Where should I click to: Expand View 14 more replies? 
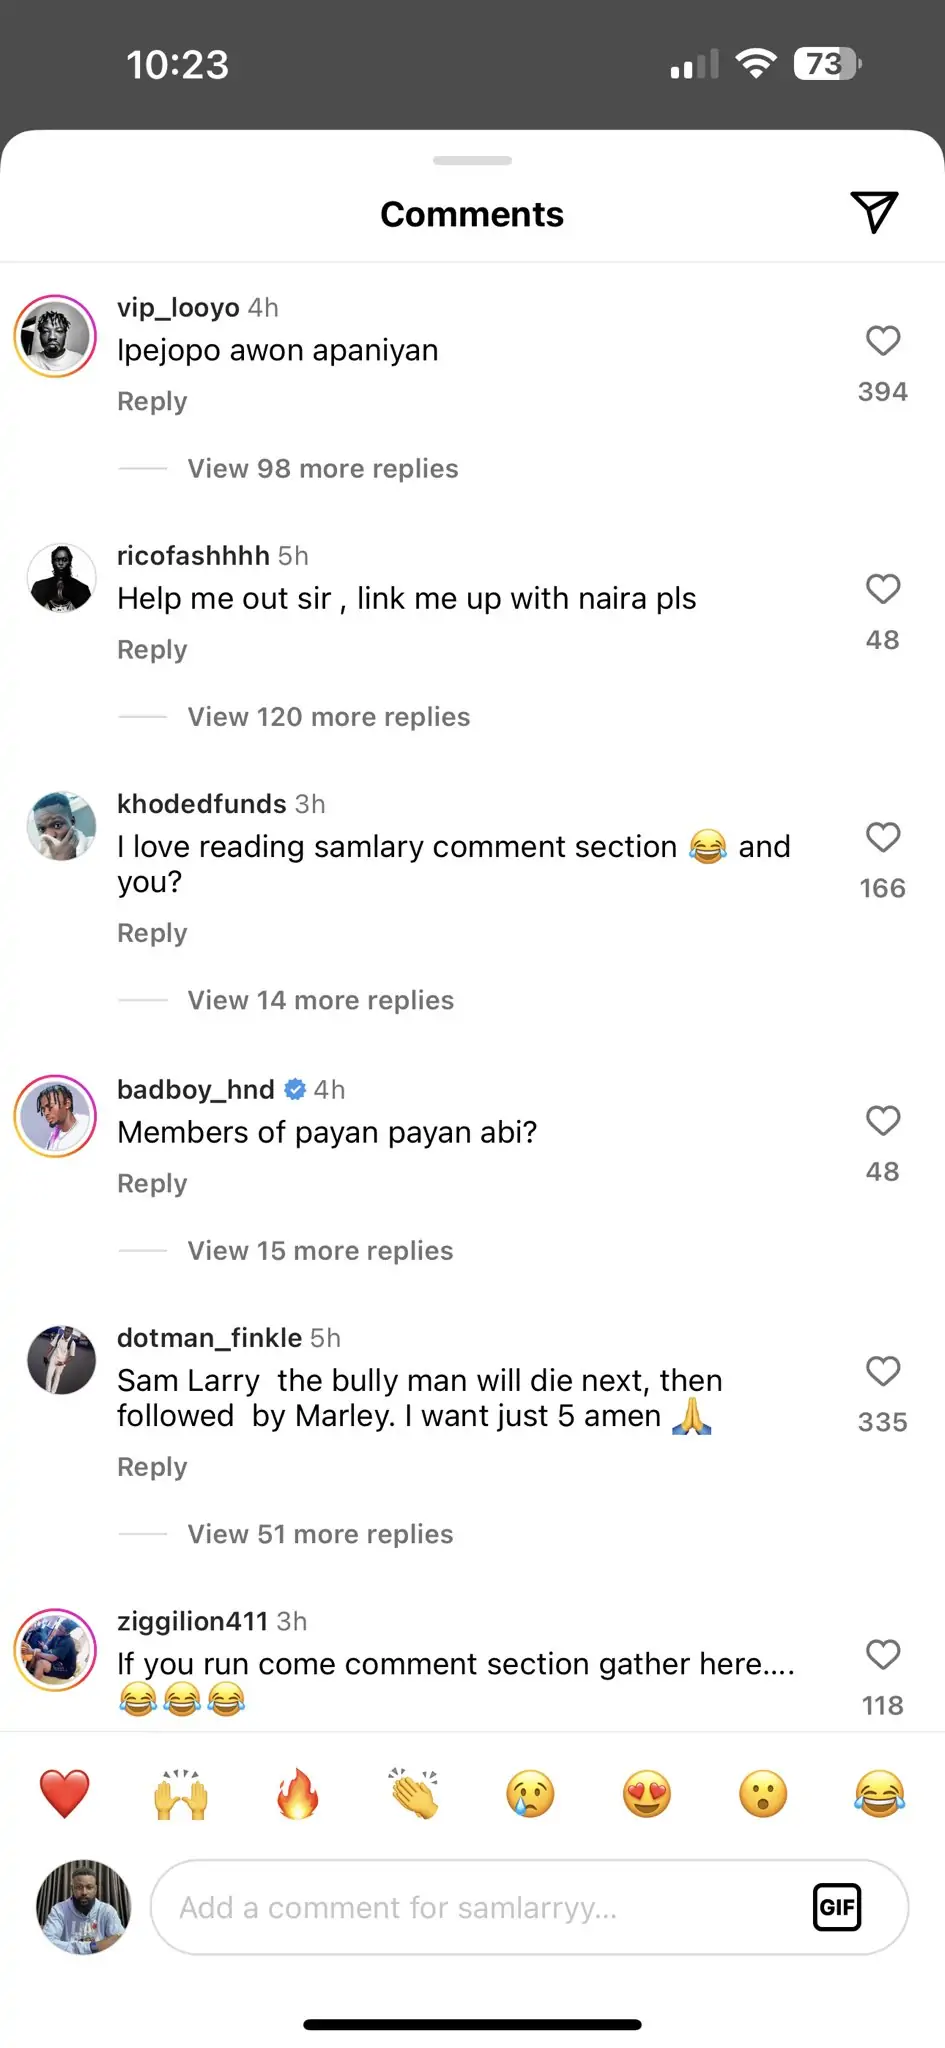tap(320, 1001)
